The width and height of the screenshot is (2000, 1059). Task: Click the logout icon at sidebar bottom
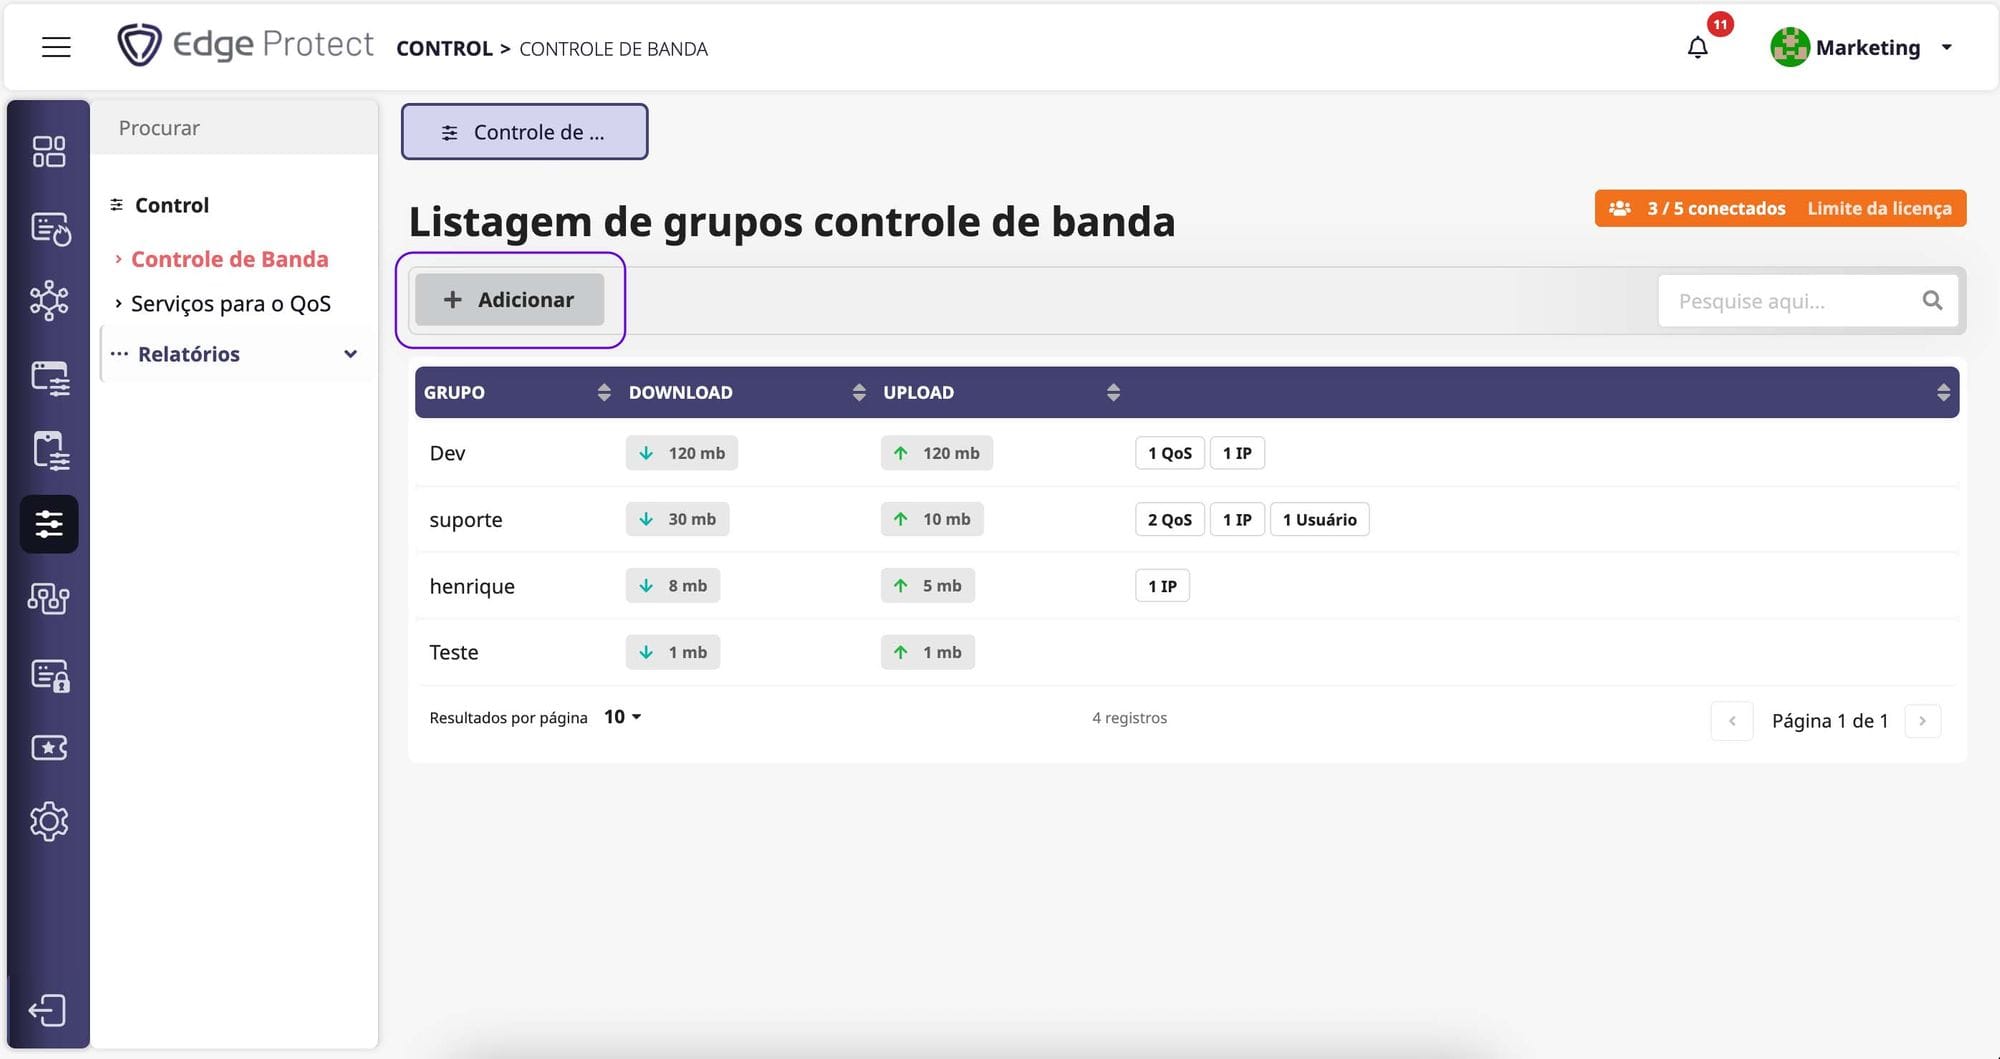(x=47, y=1010)
